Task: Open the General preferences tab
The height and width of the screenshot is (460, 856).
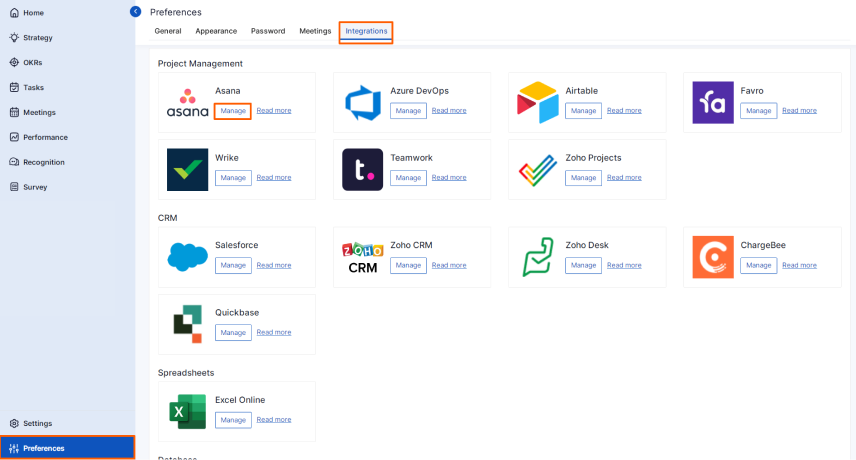Action: click(168, 31)
